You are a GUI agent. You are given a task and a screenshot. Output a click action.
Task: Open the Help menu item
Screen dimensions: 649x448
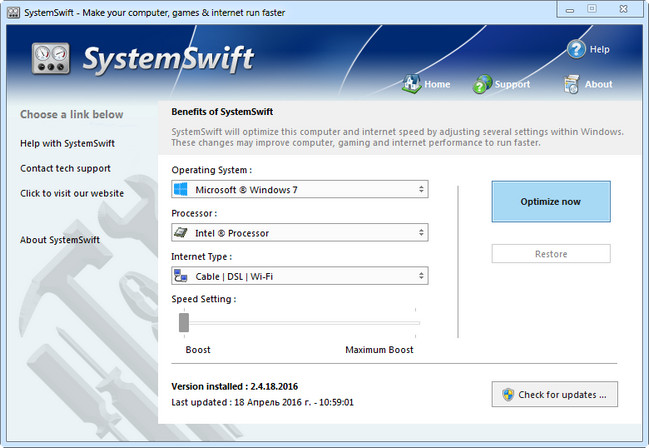tap(588, 49)
